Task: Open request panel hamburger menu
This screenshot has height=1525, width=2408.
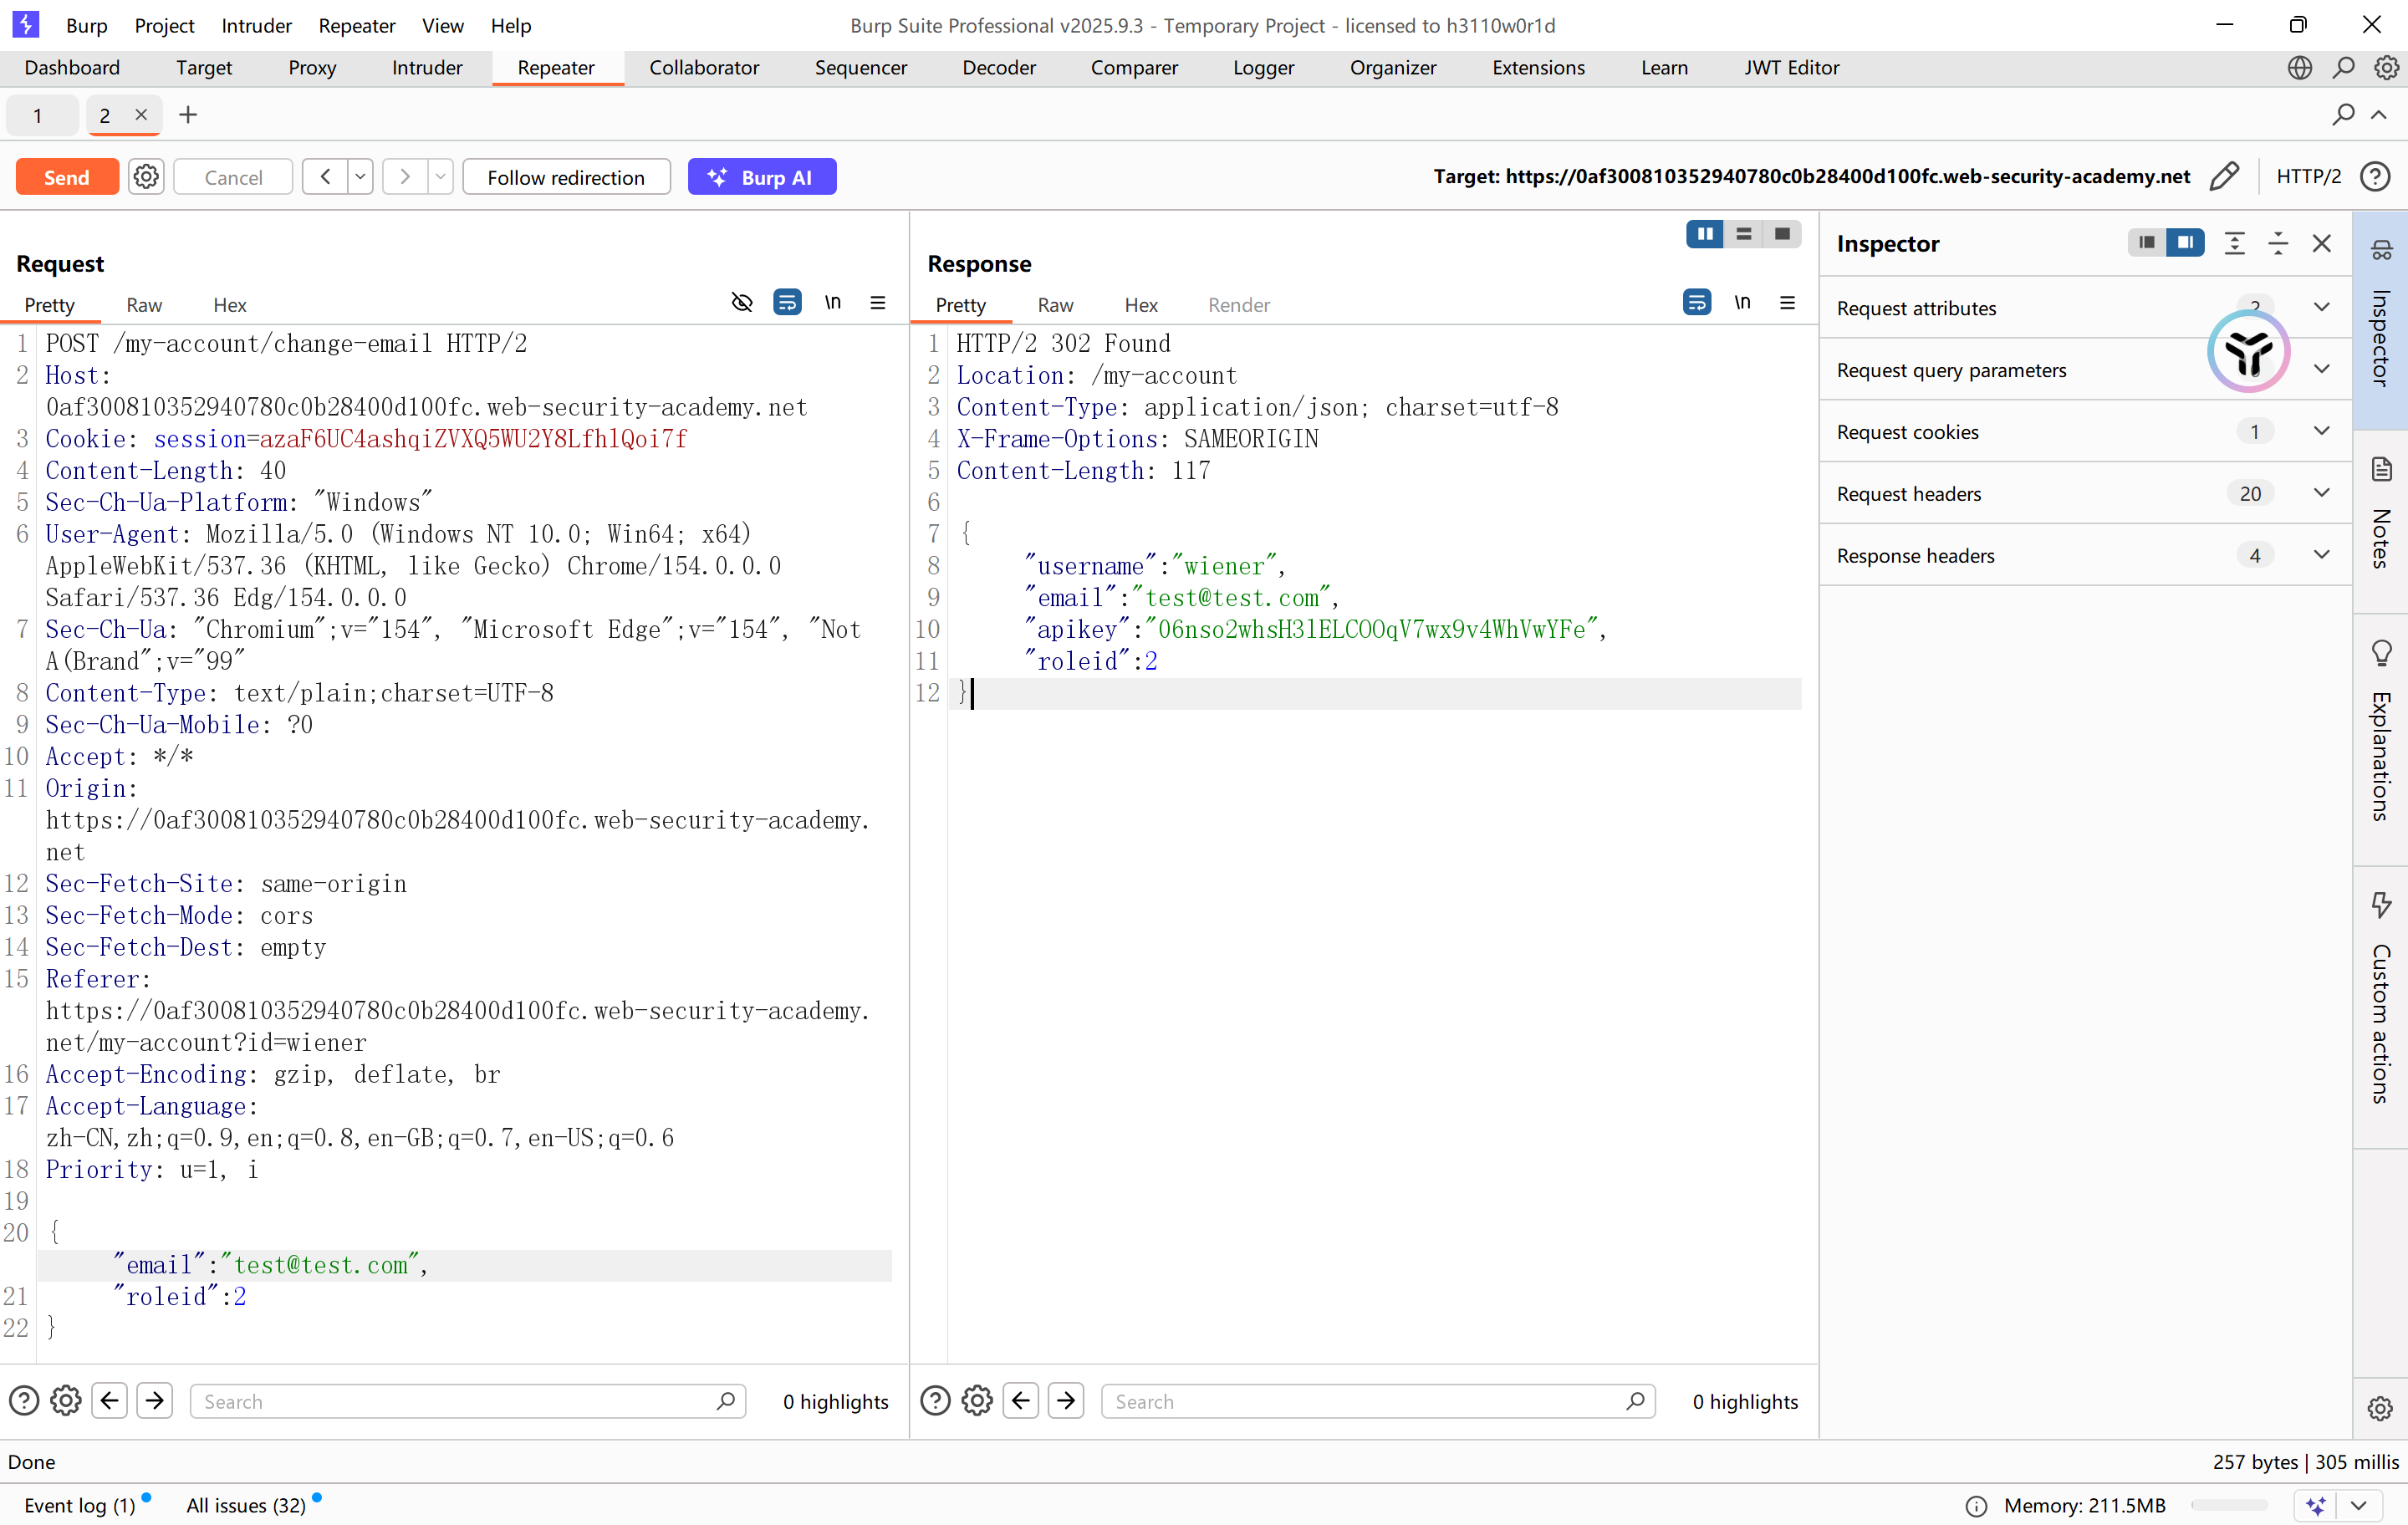Action: tap(877, 303)
